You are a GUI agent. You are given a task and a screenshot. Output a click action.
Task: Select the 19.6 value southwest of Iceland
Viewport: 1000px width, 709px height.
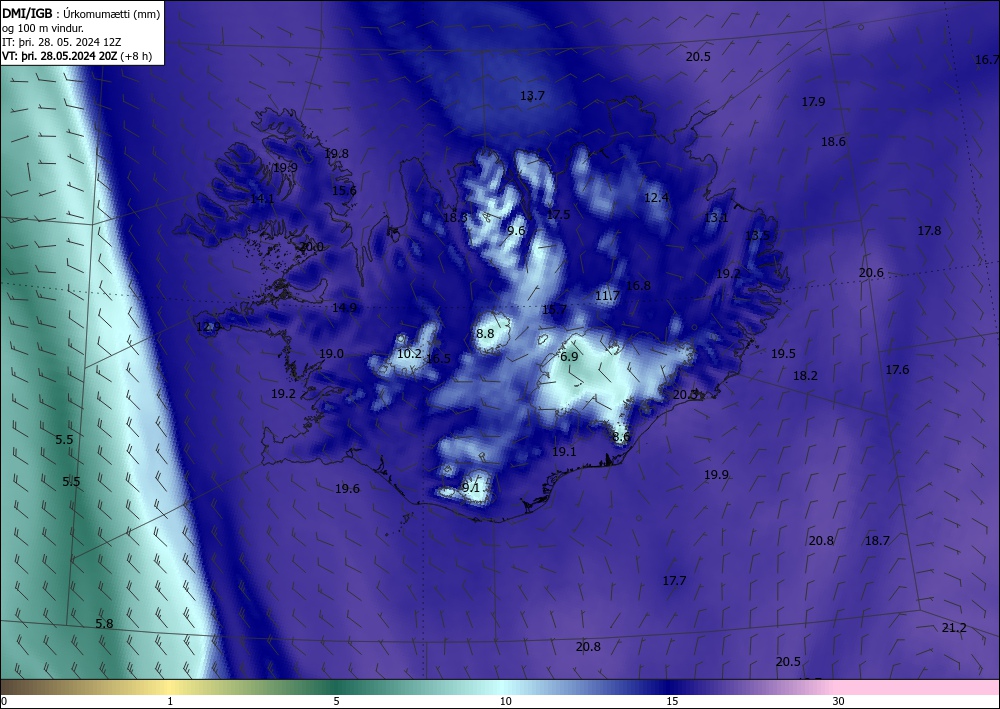click(348, 489)
